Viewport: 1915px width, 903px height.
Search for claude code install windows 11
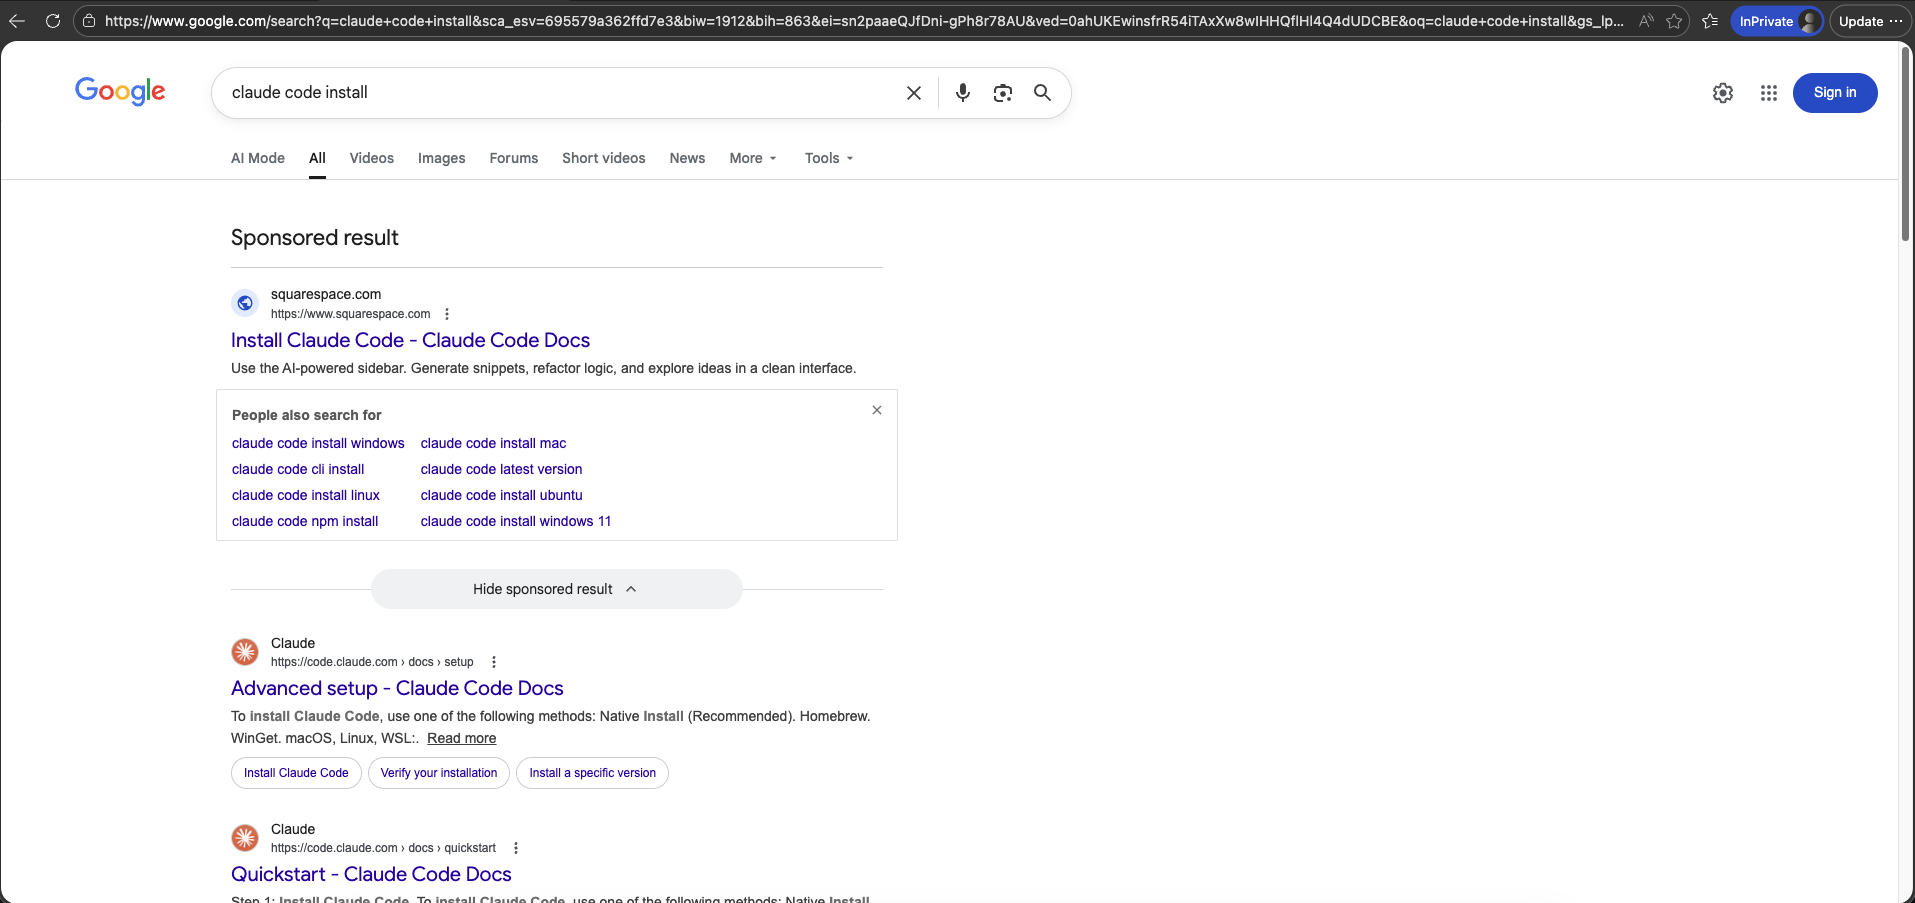pyautogui.click(x=516, y=521)
